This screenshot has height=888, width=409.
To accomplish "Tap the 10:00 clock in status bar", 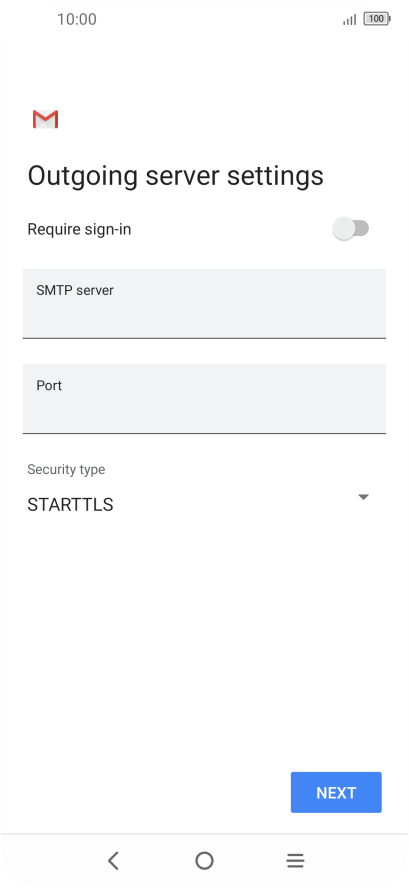I will [77, 19].
